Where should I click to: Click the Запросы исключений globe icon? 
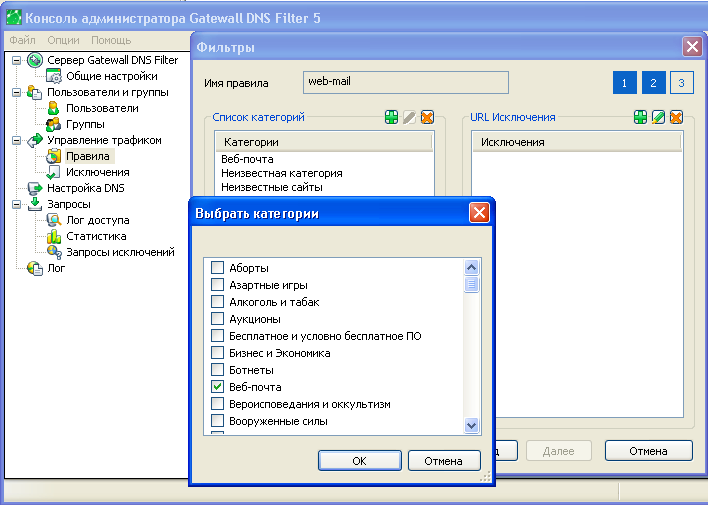[54, 252]
